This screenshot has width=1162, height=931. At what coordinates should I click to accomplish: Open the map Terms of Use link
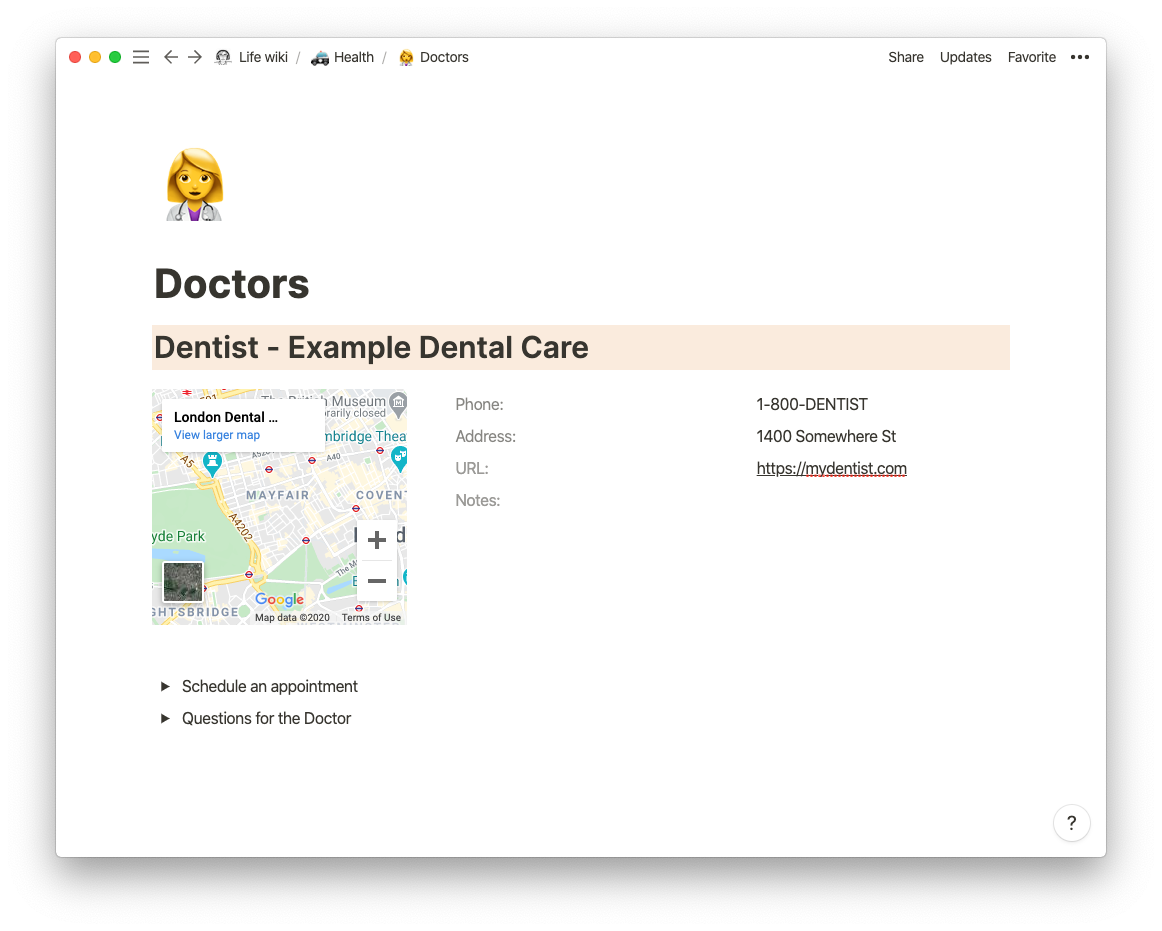(371, 617)
